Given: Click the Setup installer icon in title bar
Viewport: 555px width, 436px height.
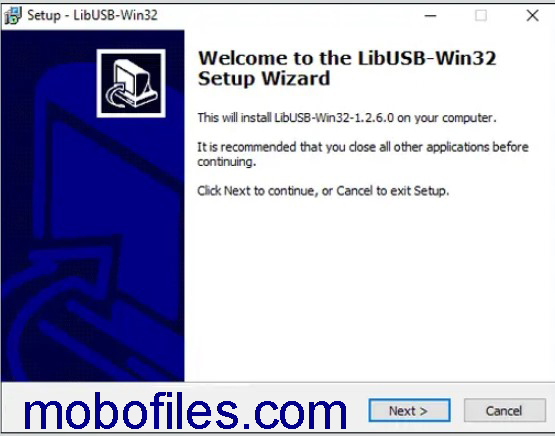Looking at the screenshot, I should click(x=12, y=16).
